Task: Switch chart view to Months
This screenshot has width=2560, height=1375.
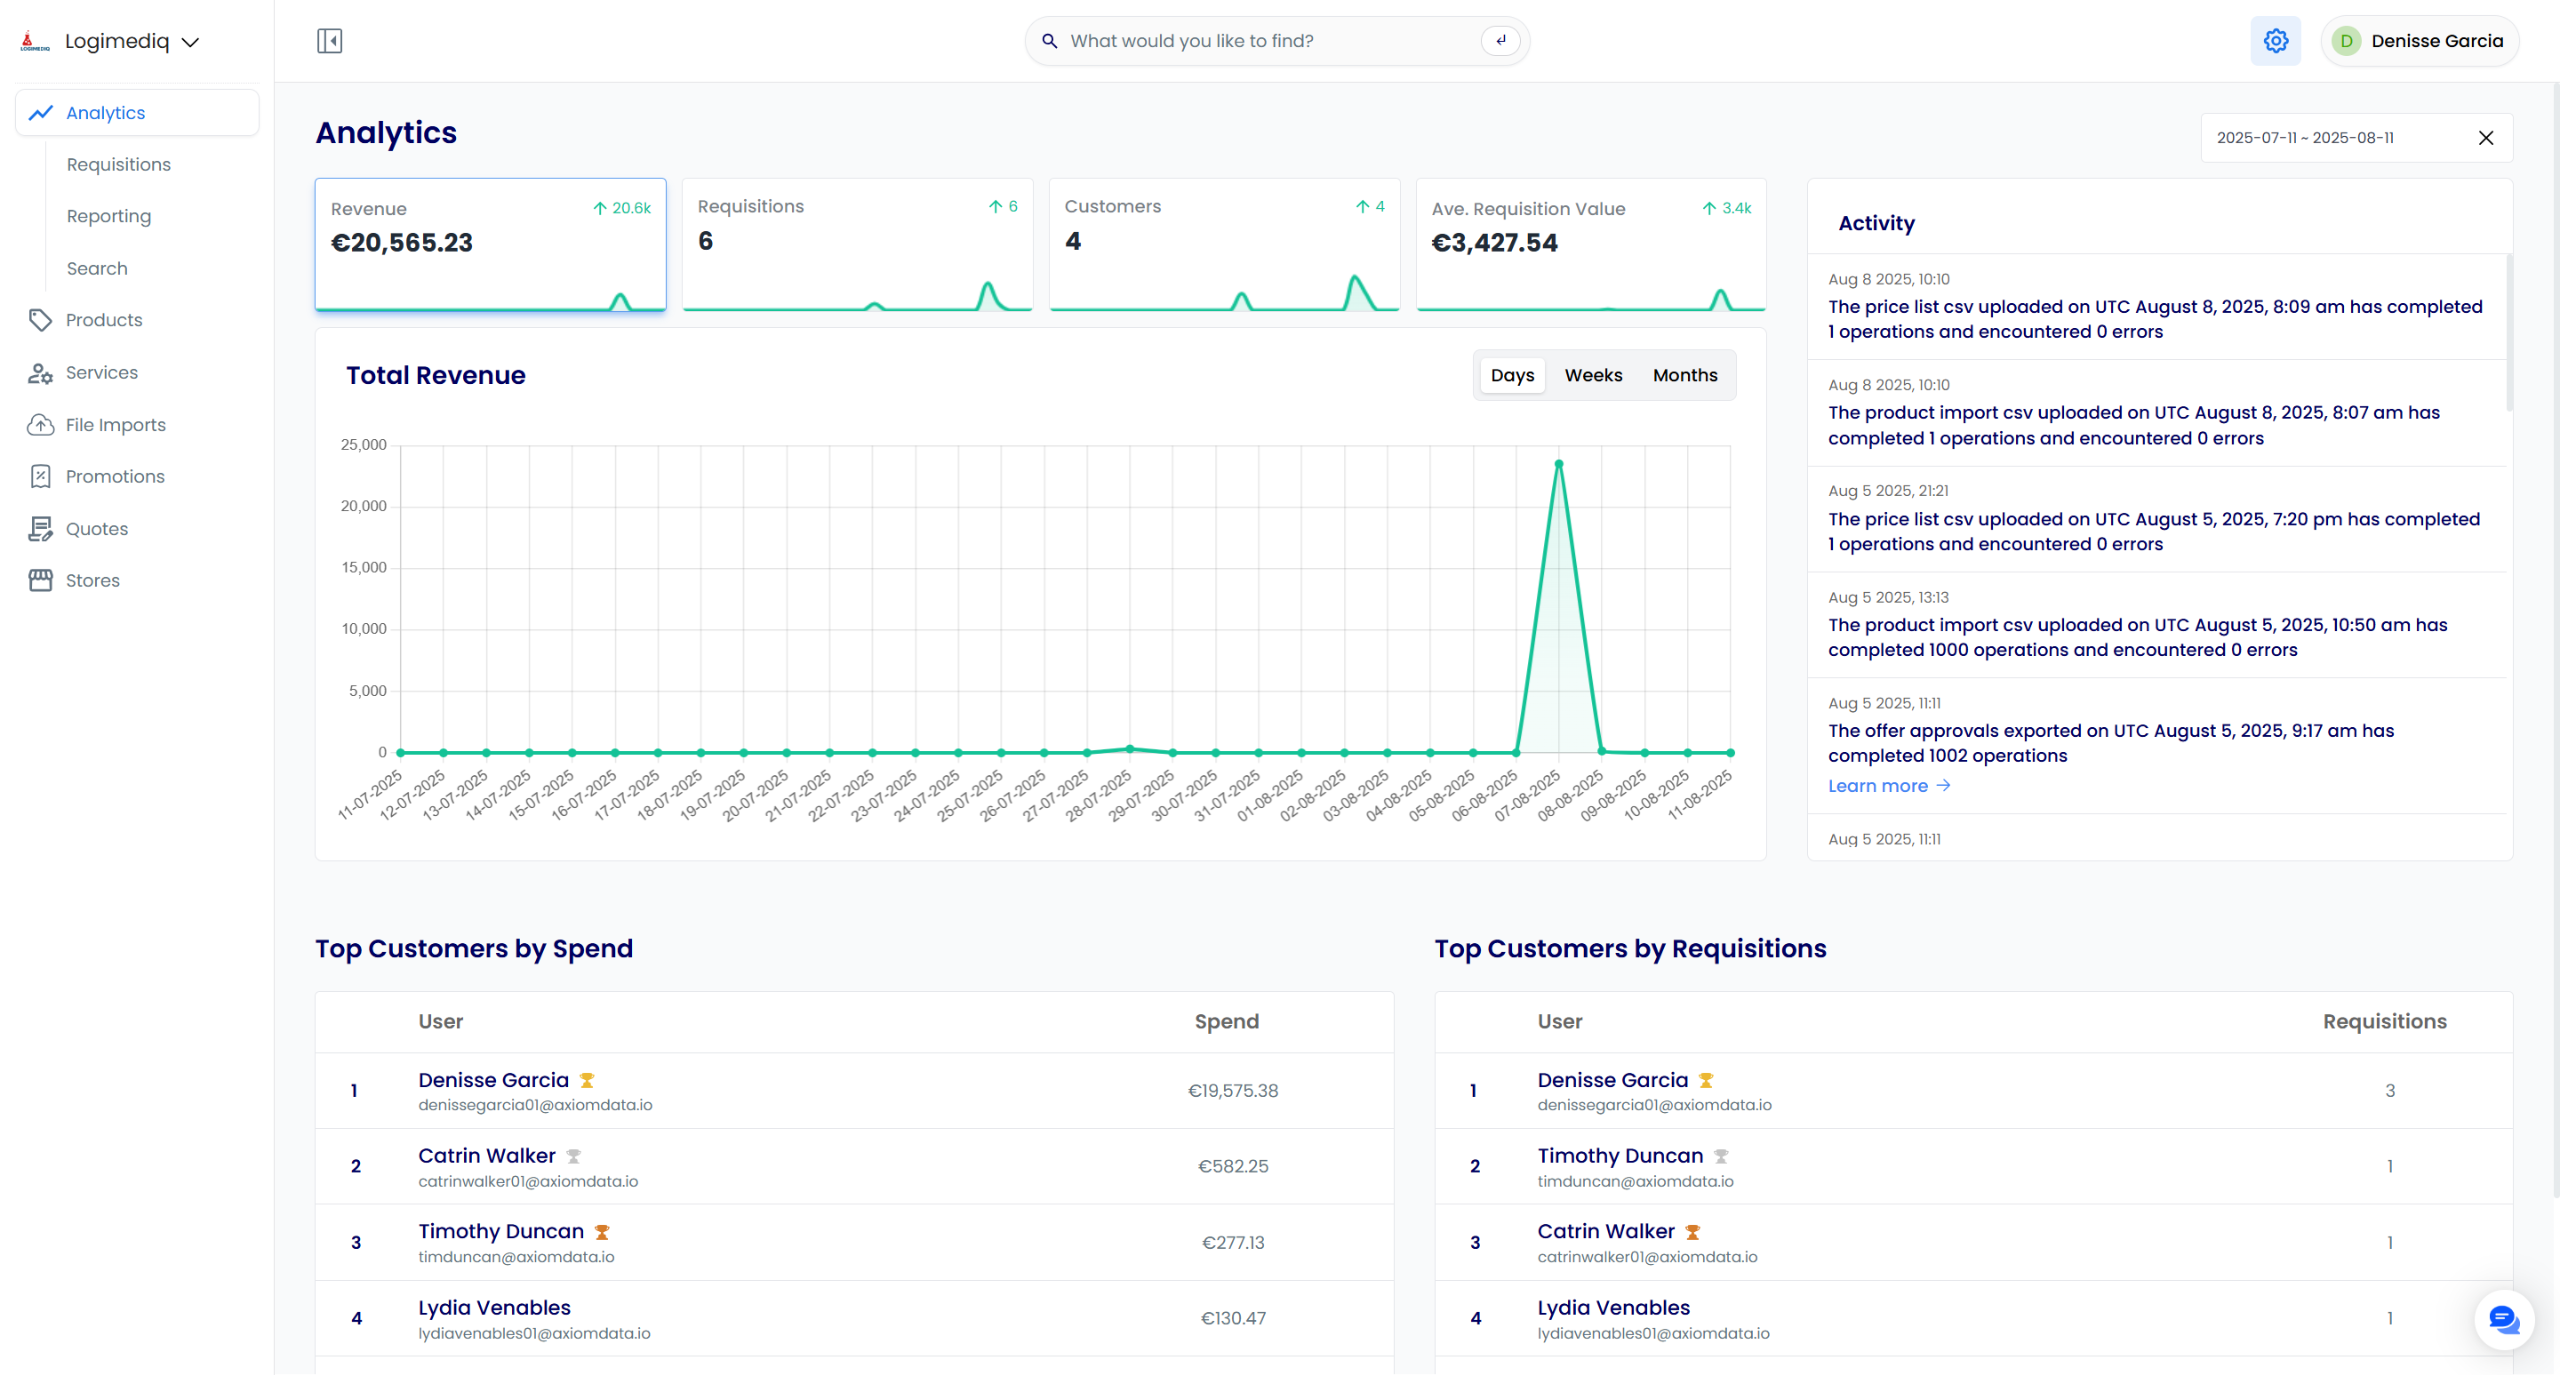Action: click(1685, 375)
